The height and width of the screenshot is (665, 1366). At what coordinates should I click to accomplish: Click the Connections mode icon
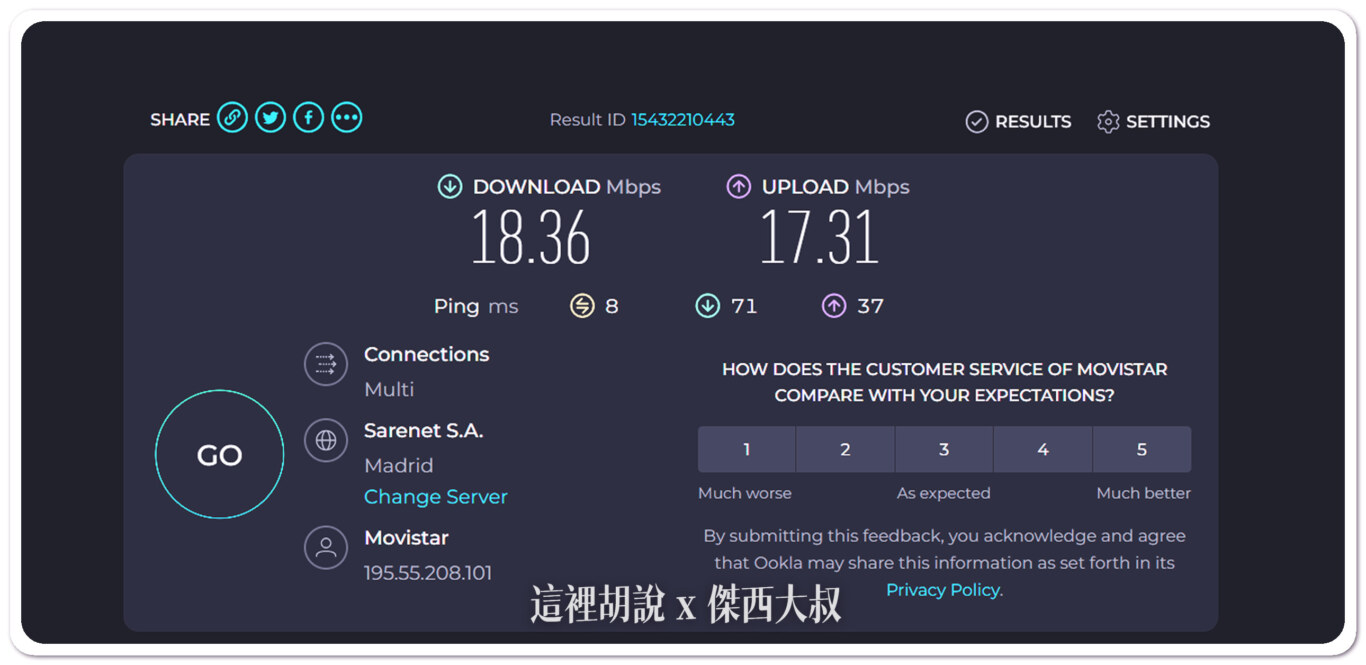point(326,364)
